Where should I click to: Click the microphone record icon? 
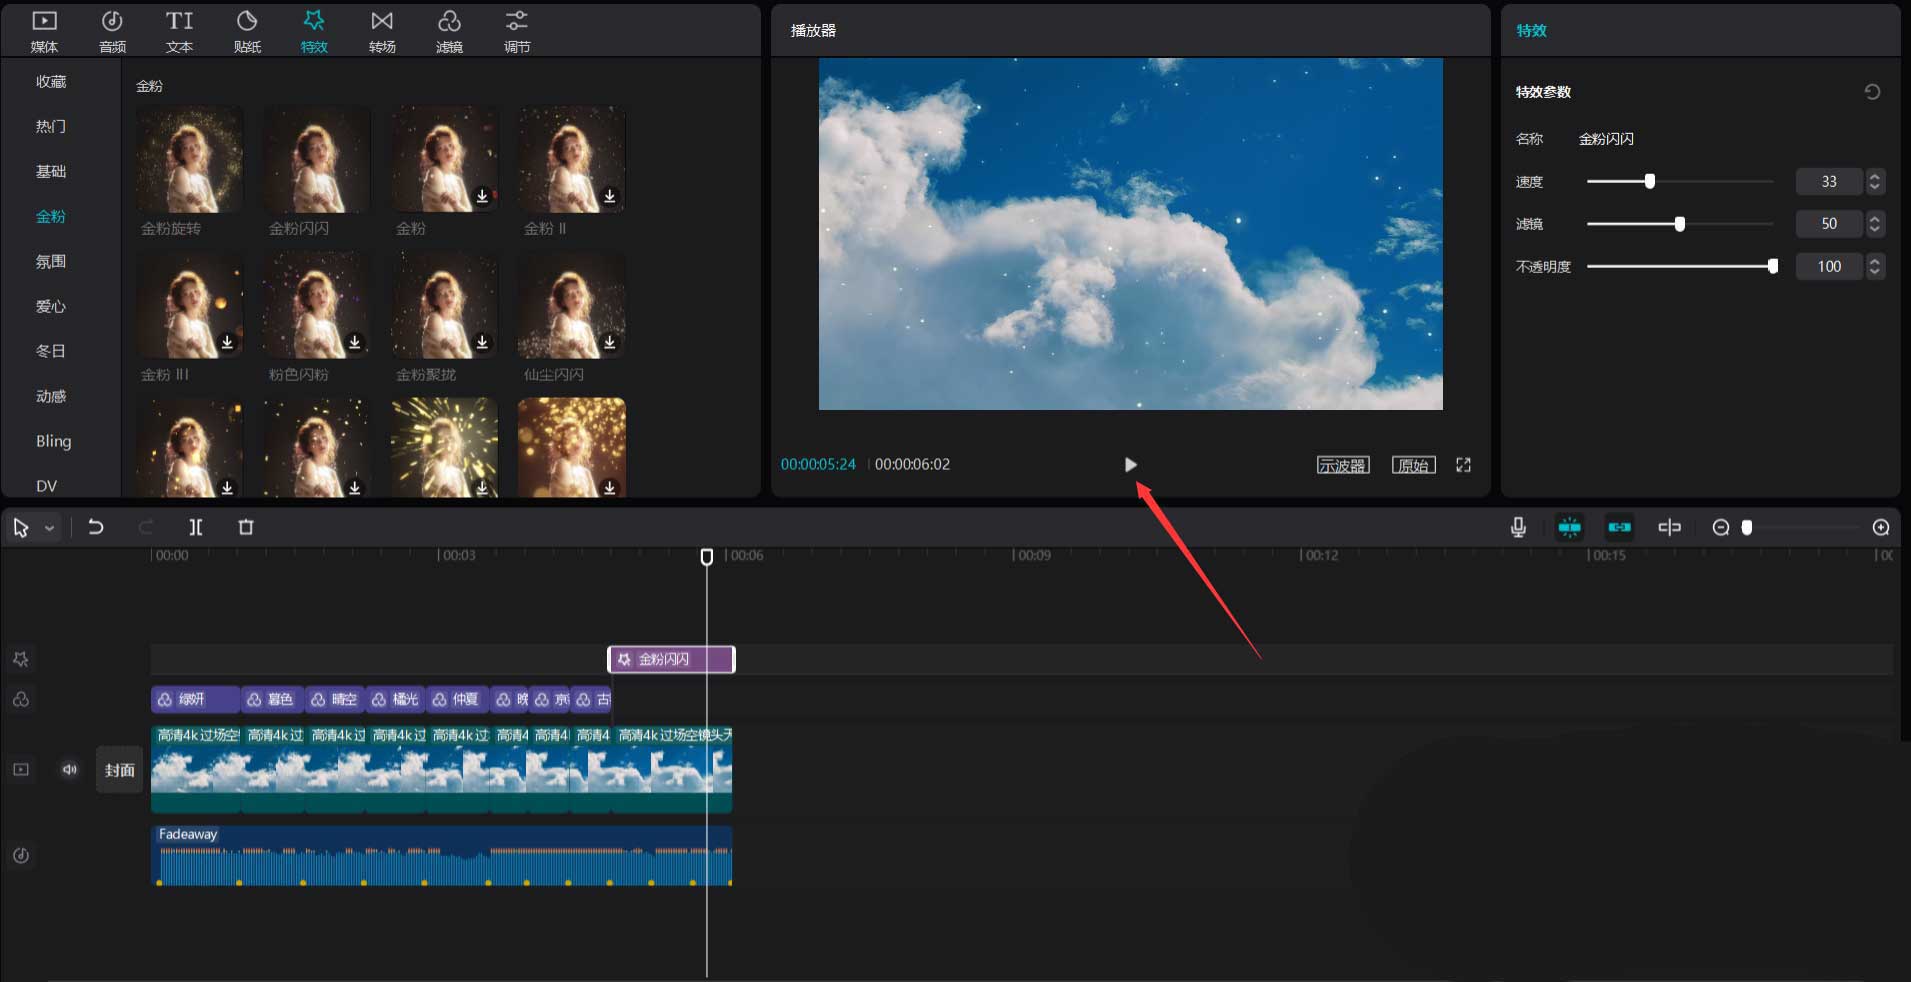[1518, 527]
